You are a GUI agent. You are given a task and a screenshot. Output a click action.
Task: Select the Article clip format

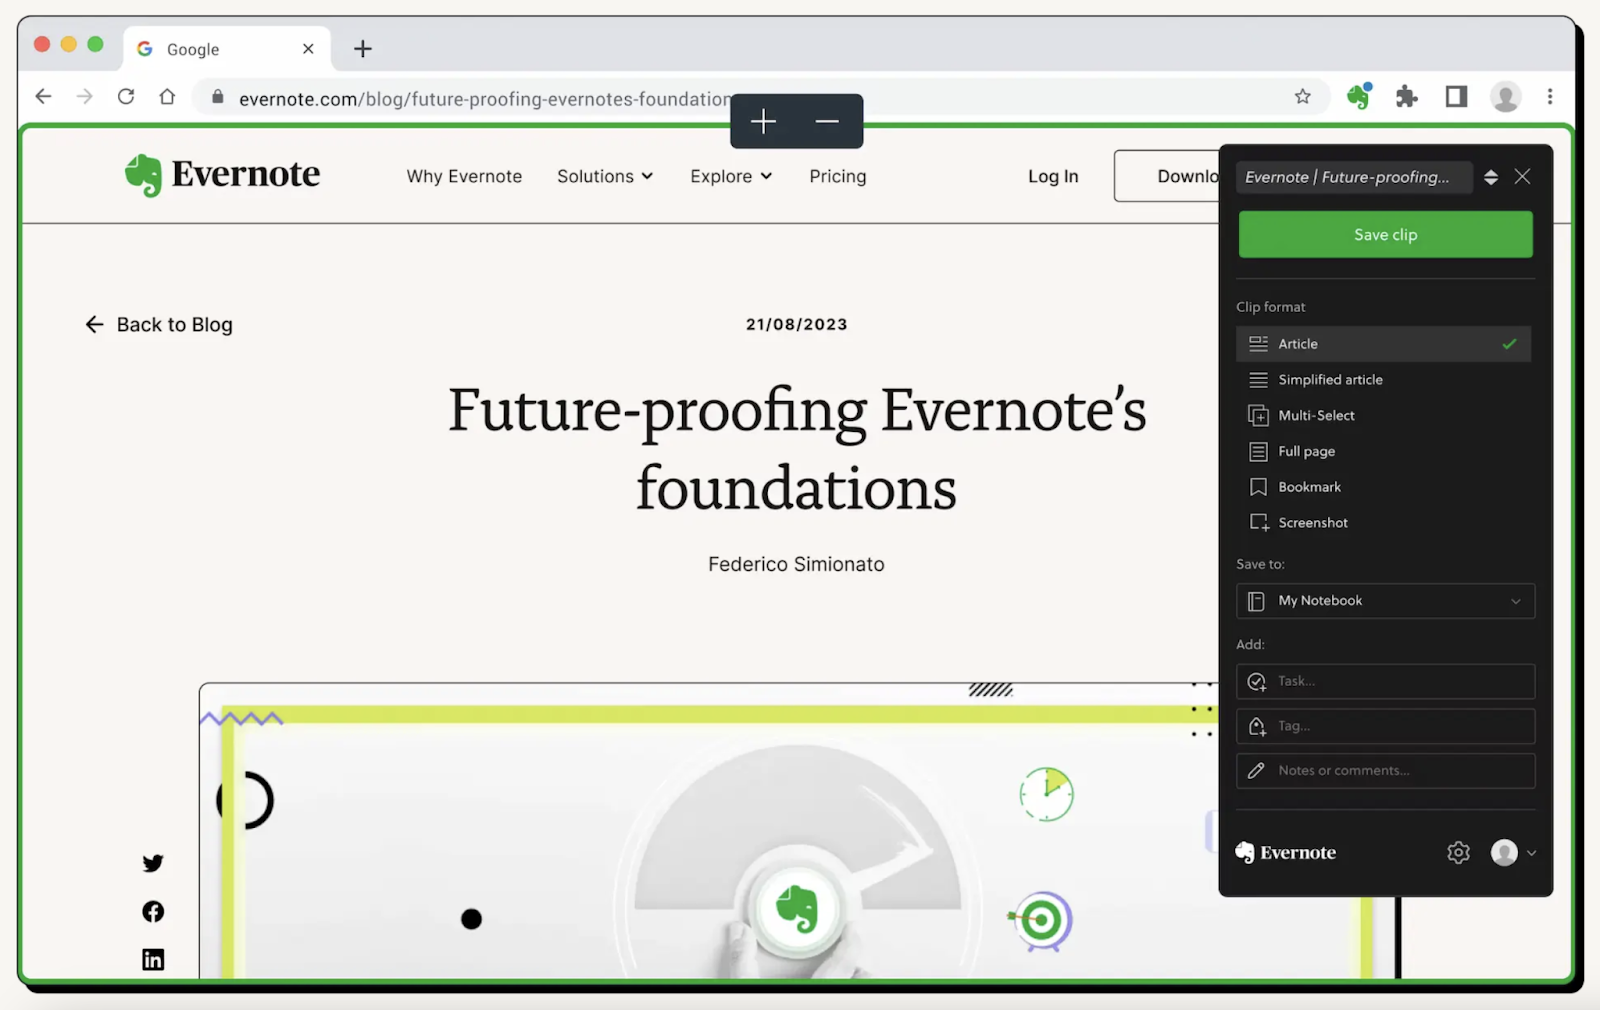1384,344
